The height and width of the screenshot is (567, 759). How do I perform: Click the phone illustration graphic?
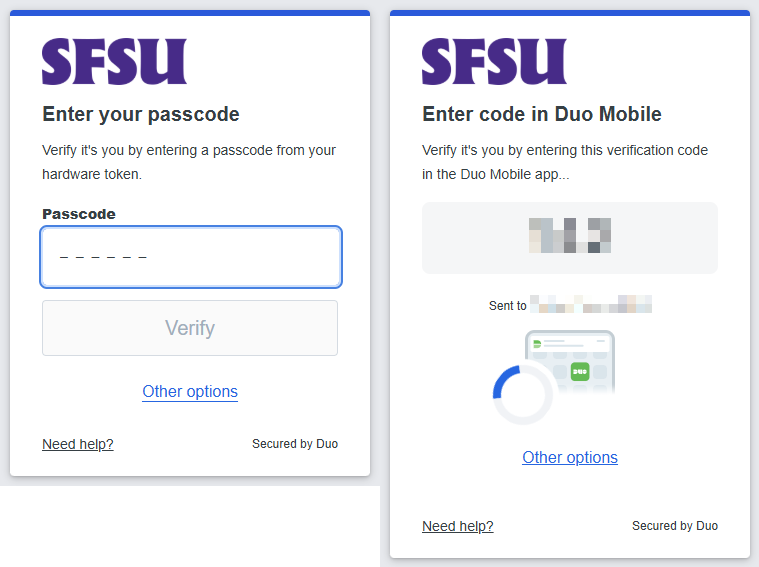point(570,362)
